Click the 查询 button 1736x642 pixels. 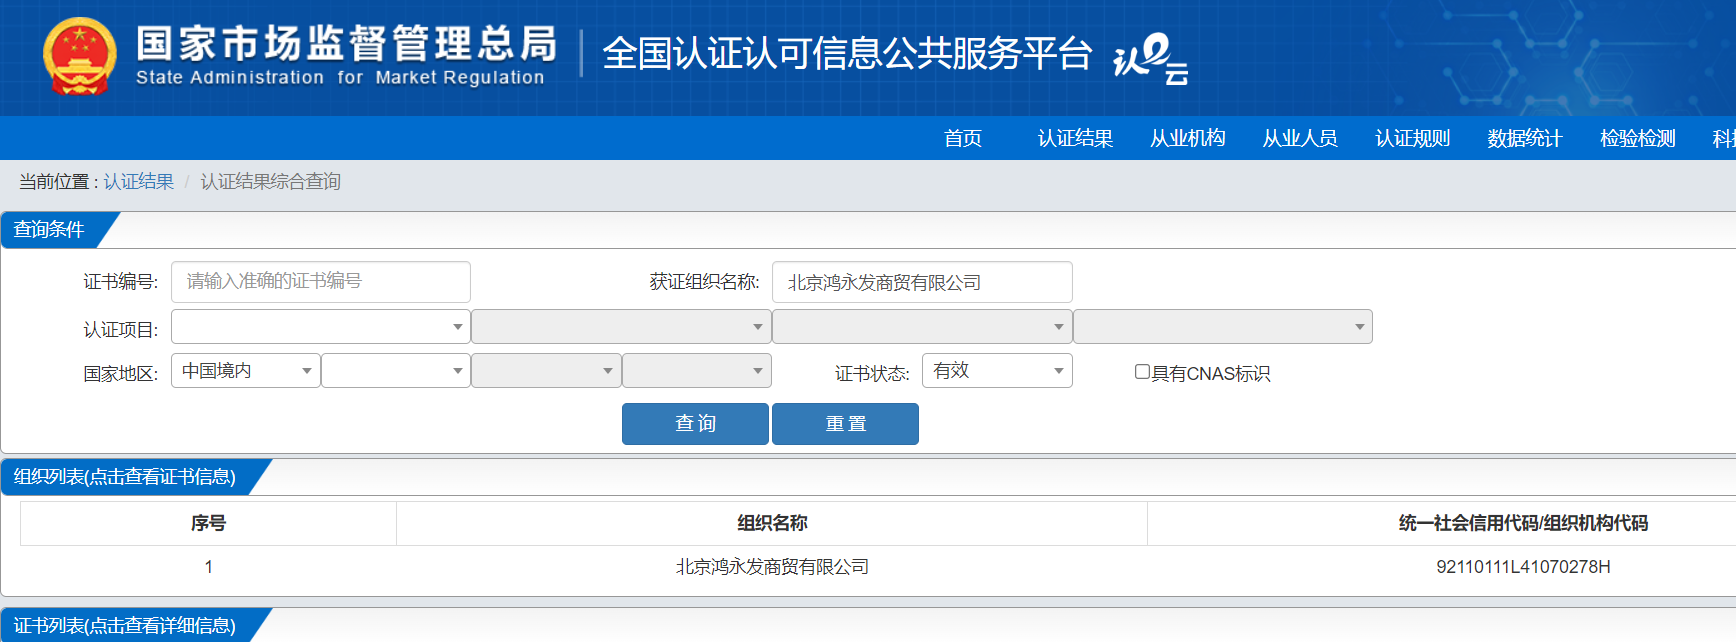point(695,424)
